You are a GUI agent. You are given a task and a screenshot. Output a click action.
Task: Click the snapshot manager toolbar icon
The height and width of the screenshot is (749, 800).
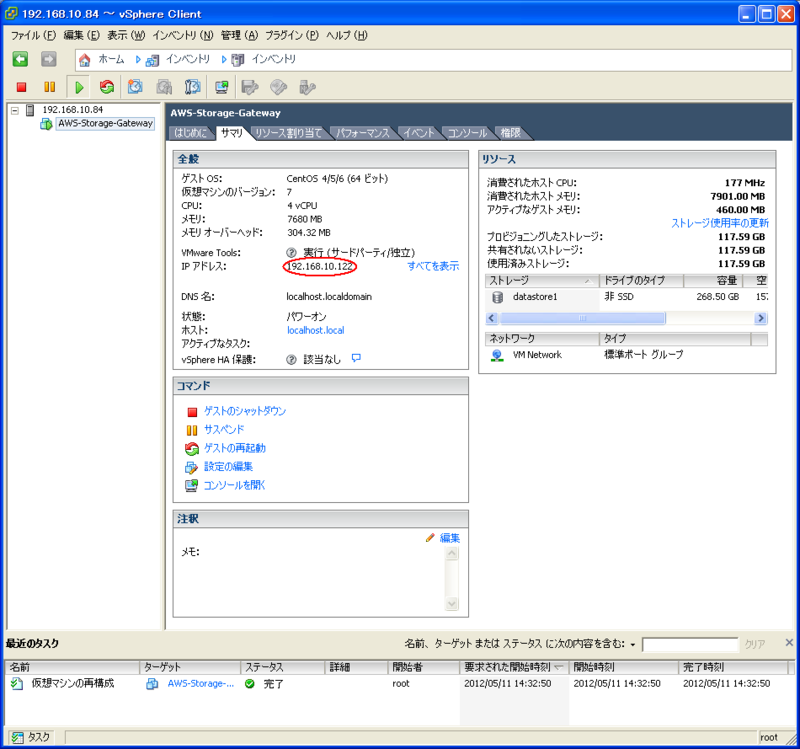pos(192,87)
